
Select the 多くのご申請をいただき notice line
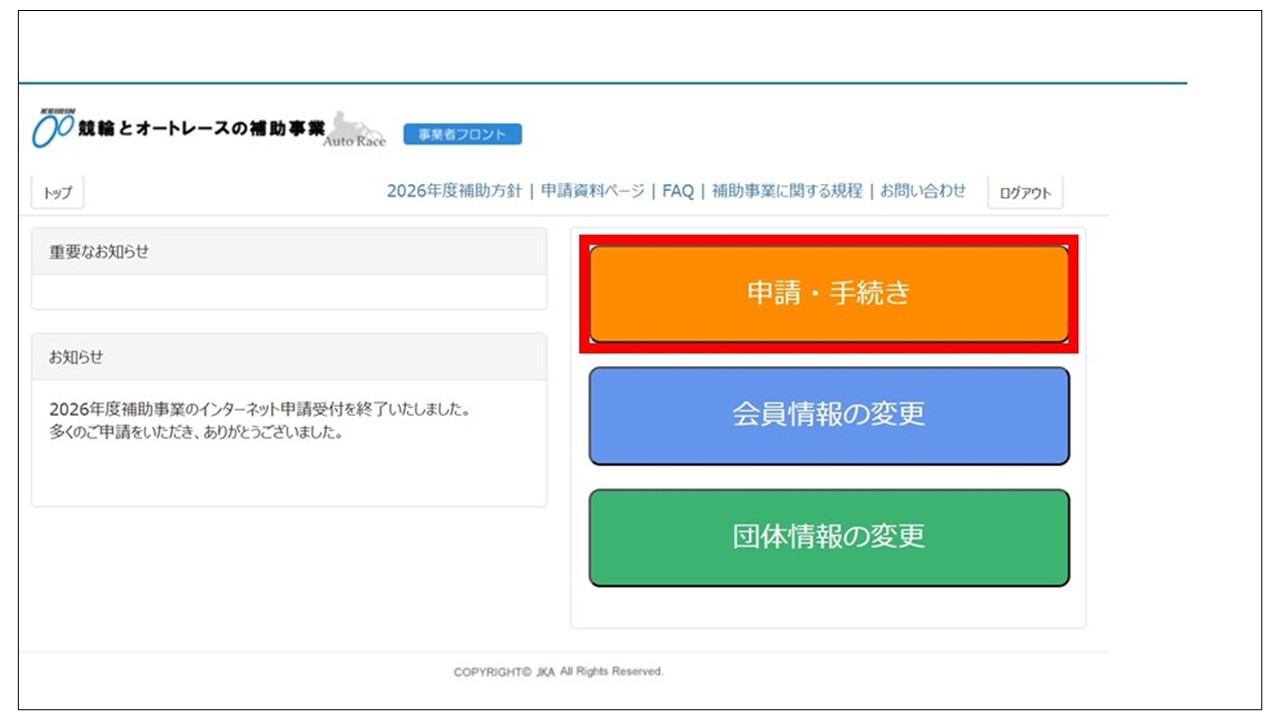click(197, 434)
